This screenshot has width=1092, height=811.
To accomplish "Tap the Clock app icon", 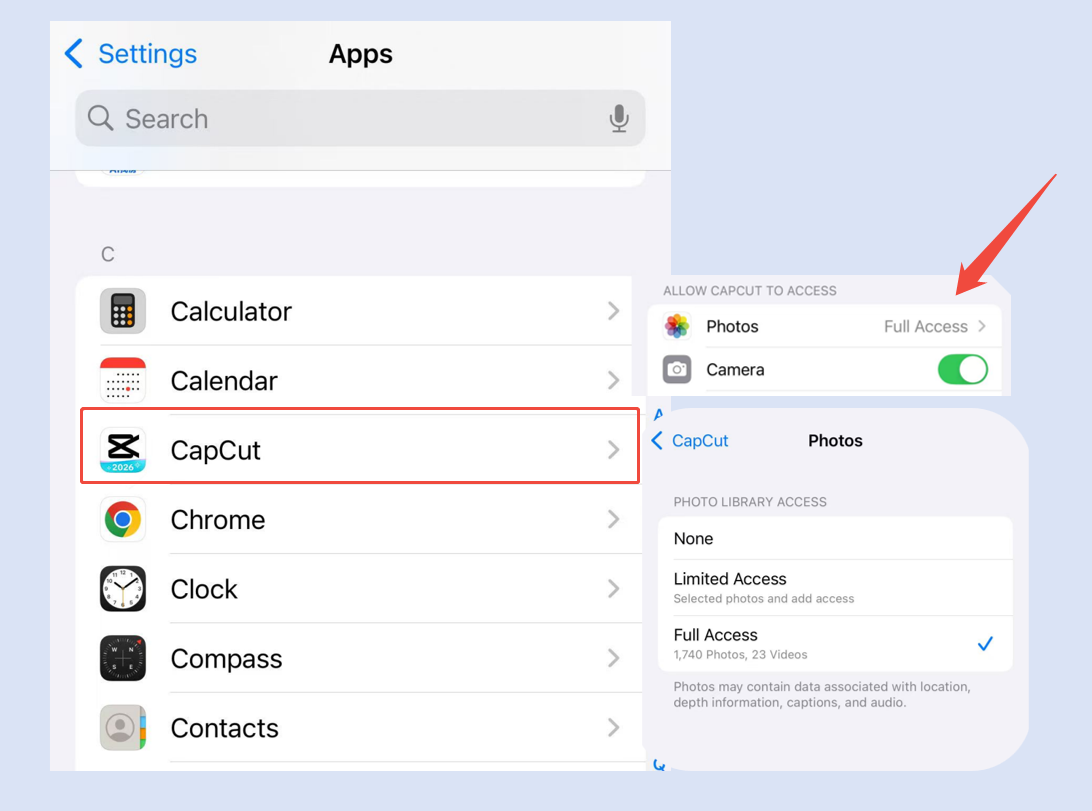I will [123, 589].
